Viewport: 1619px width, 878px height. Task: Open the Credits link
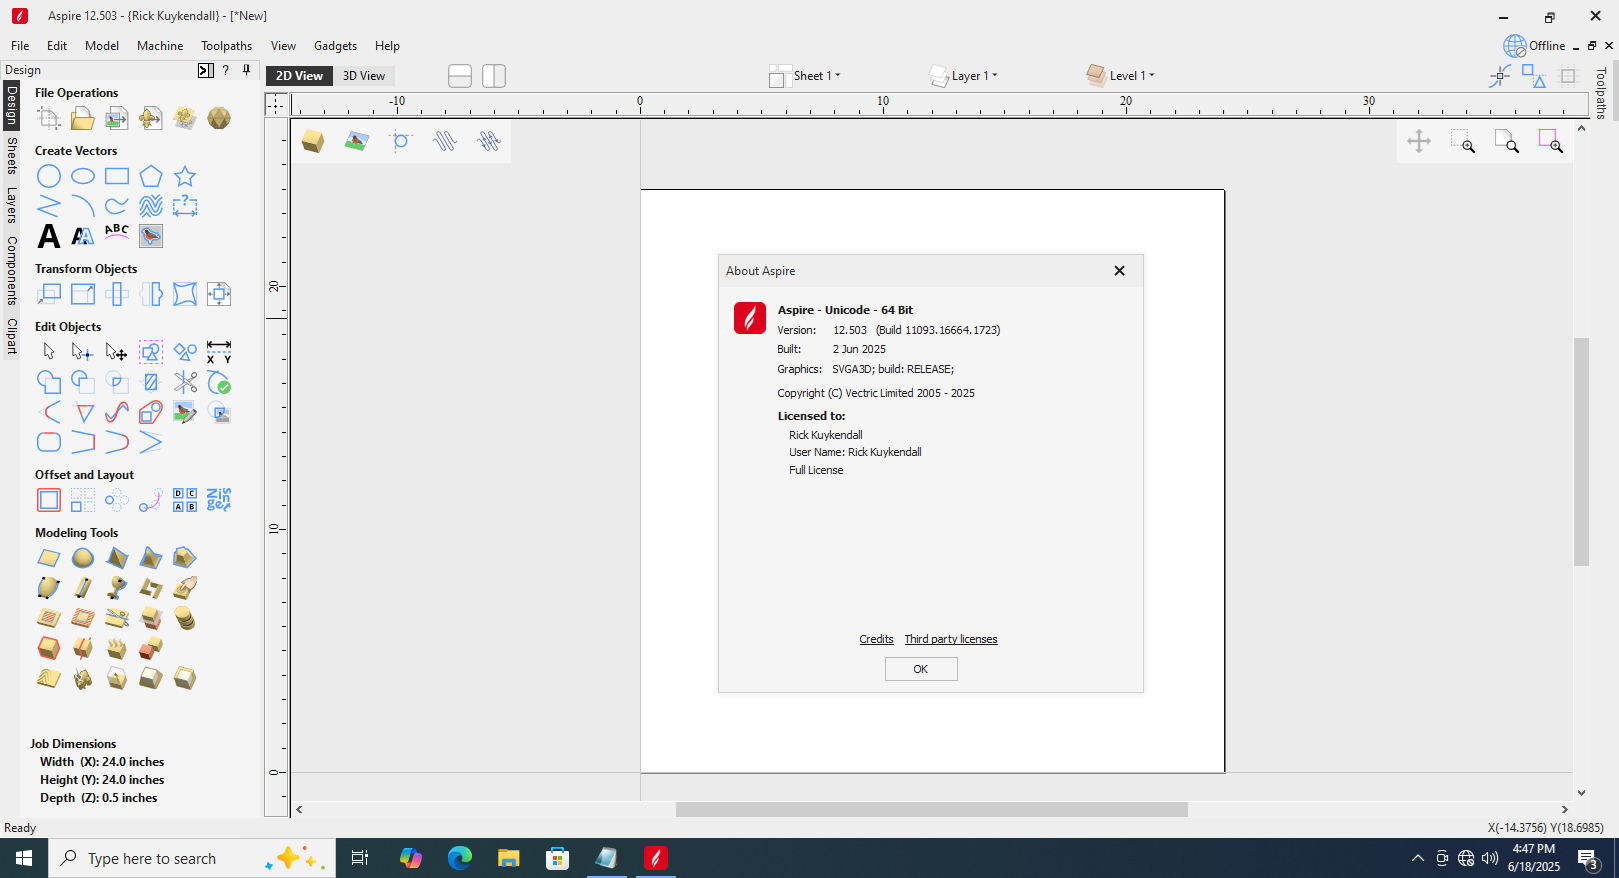coord(876,639)
